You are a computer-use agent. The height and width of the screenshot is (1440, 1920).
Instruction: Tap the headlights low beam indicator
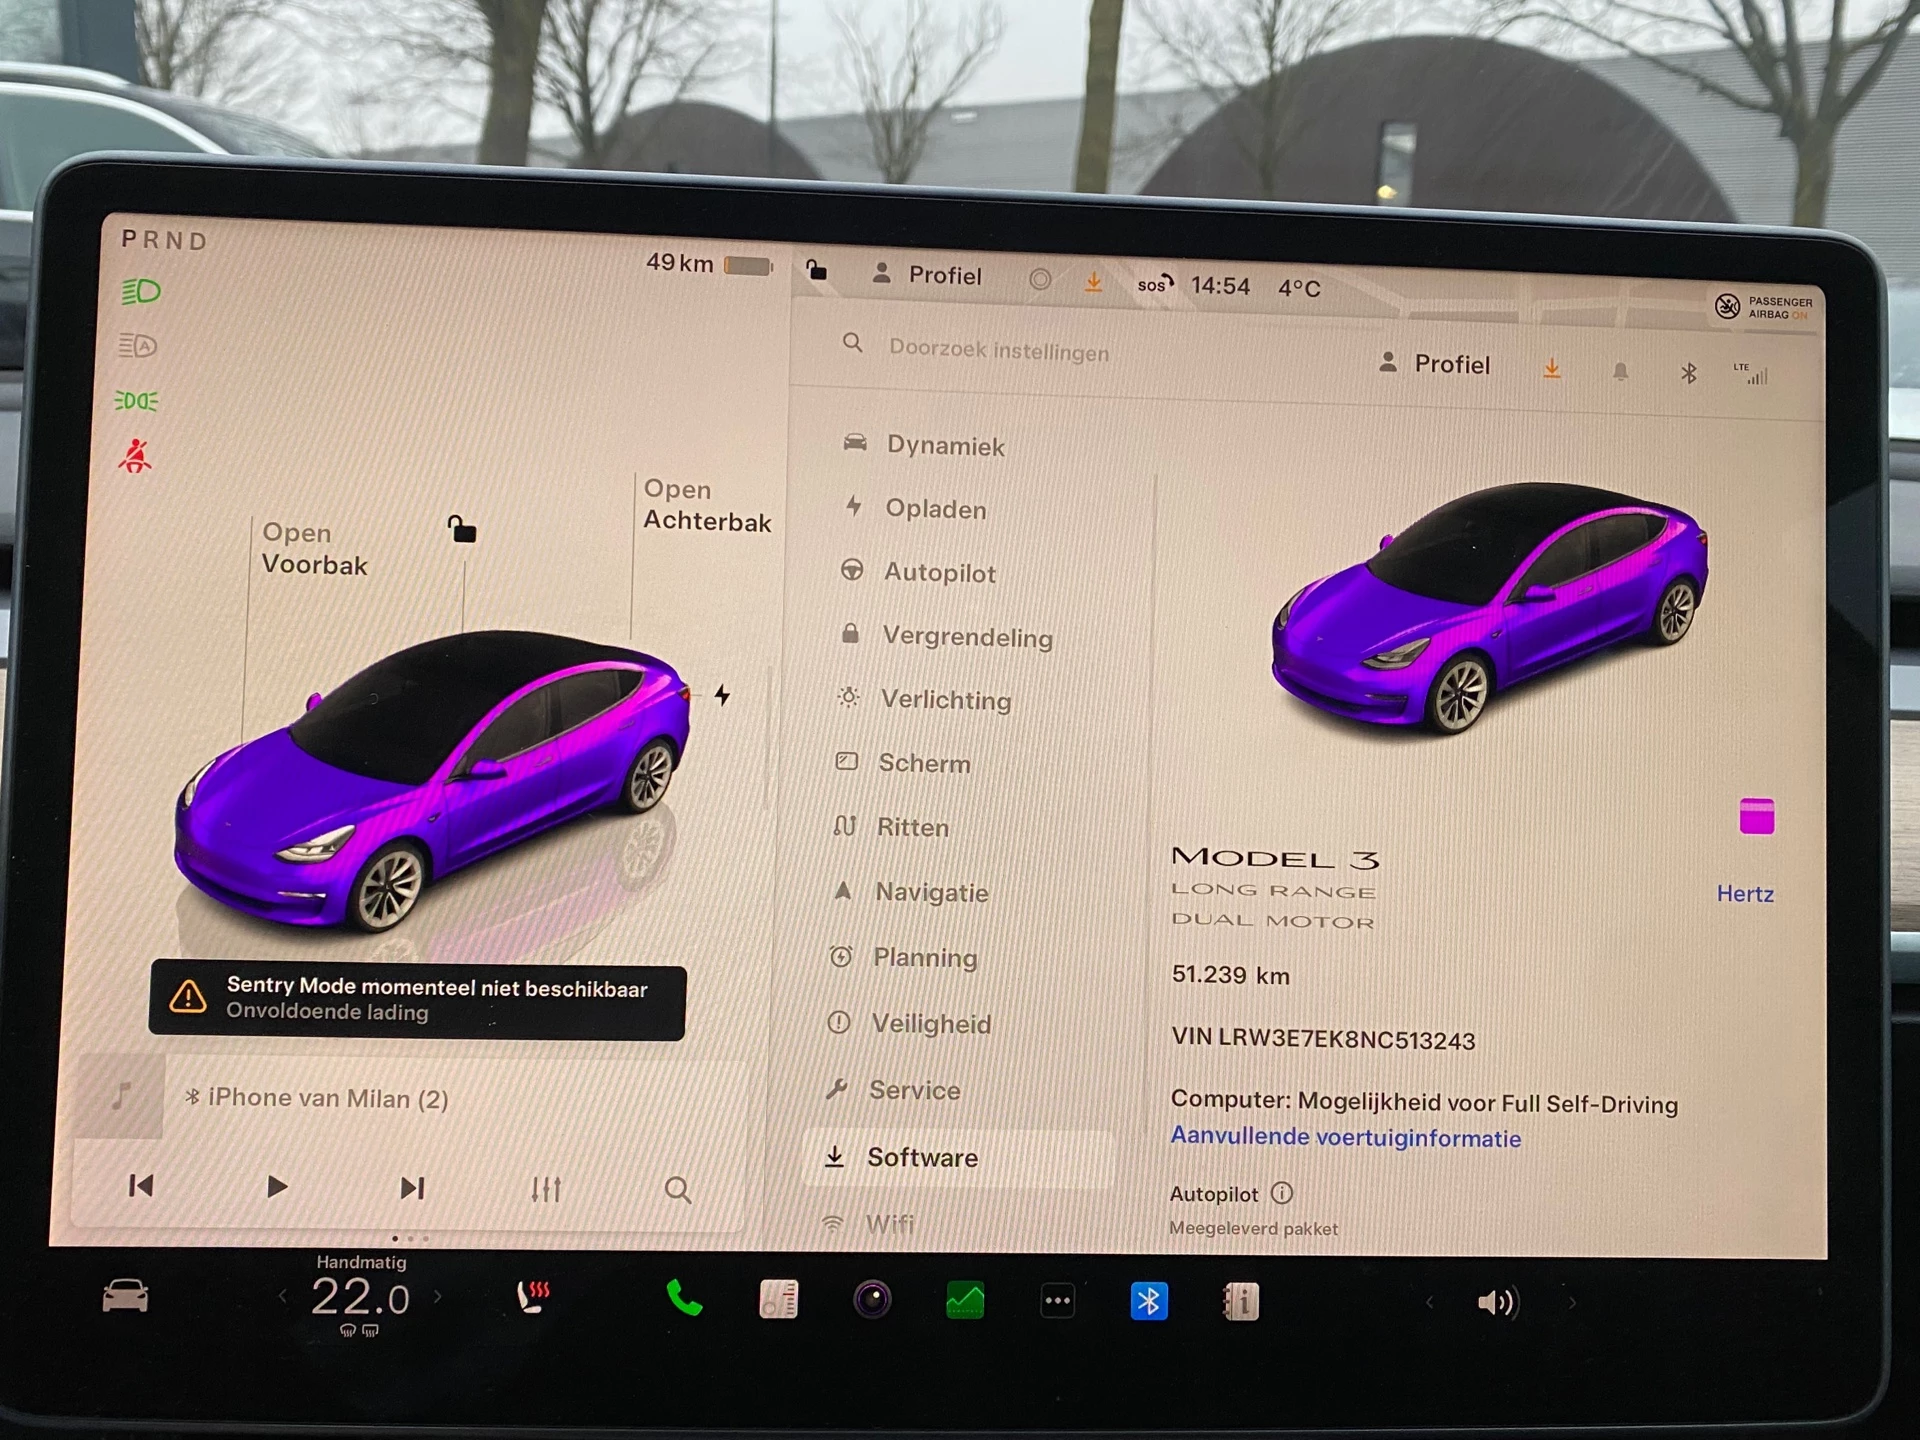pos(140,291)
